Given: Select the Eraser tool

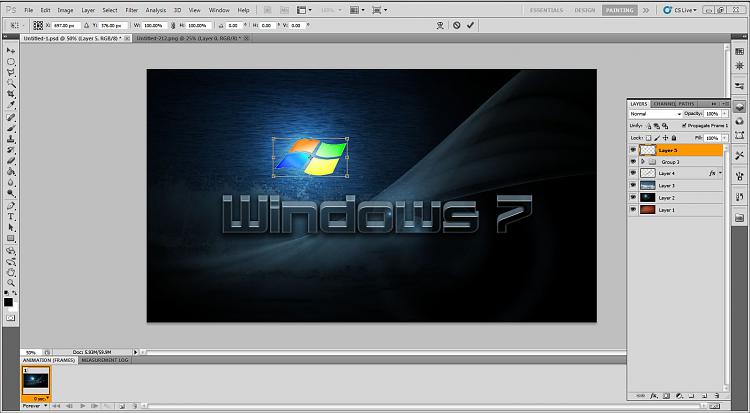Looking at the screenshot, I should (11, 161).
